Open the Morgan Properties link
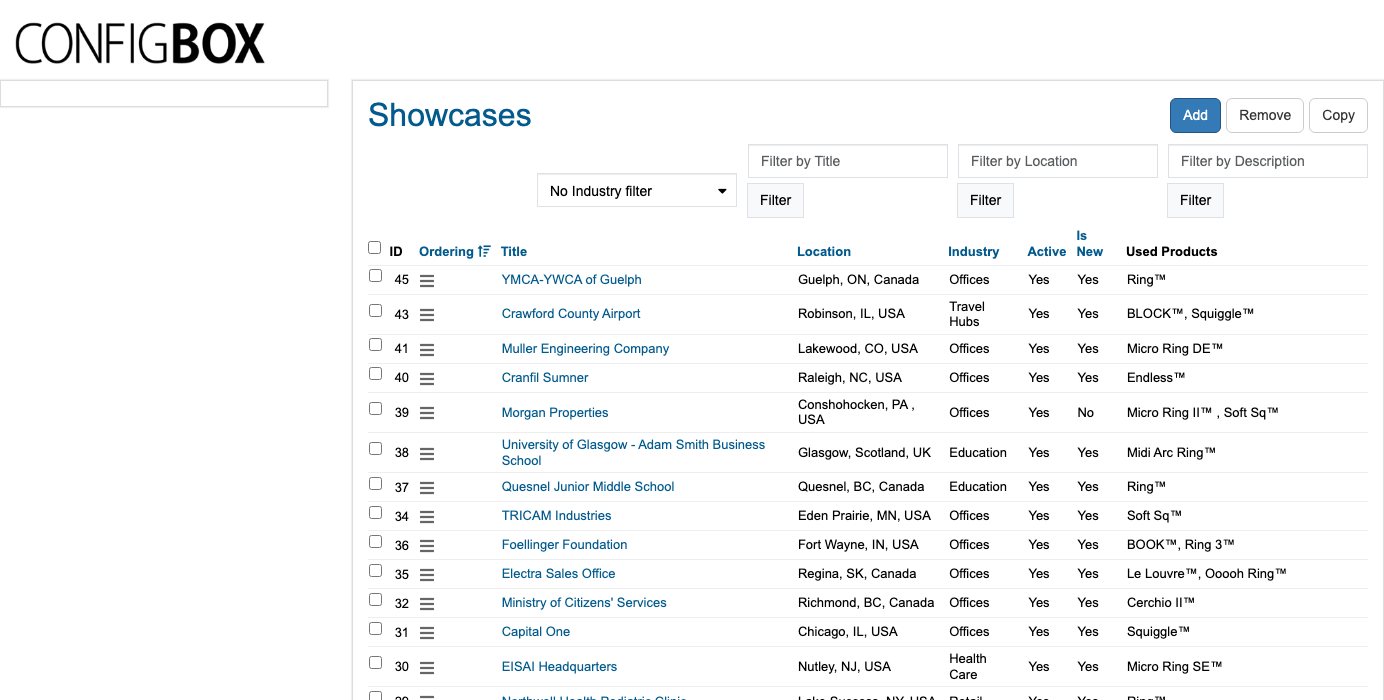Viewport: 1384px width, 700px height. click(x=555, y=413)
